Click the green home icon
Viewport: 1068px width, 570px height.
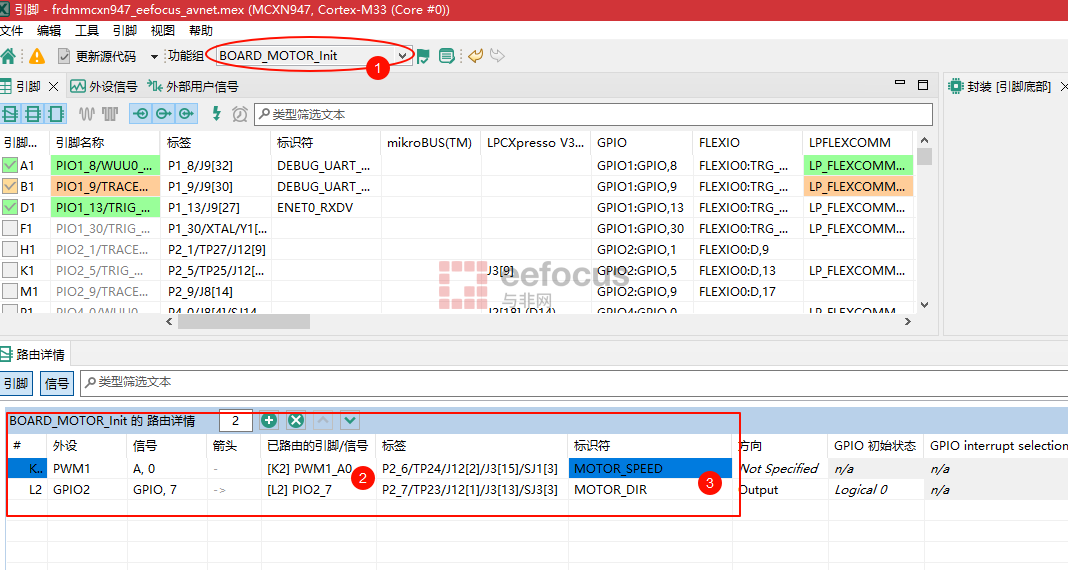coord(8,56)
